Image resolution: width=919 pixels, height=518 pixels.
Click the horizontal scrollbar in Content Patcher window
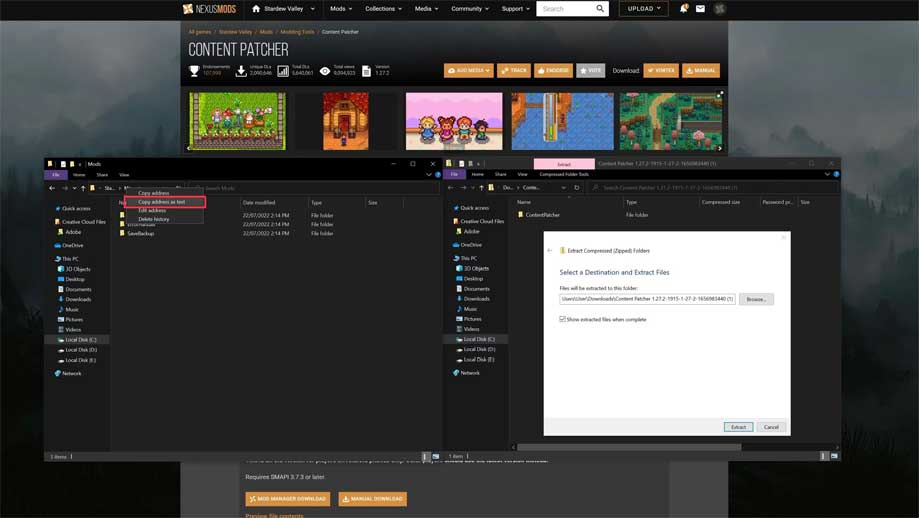click(x=628, y=447)
